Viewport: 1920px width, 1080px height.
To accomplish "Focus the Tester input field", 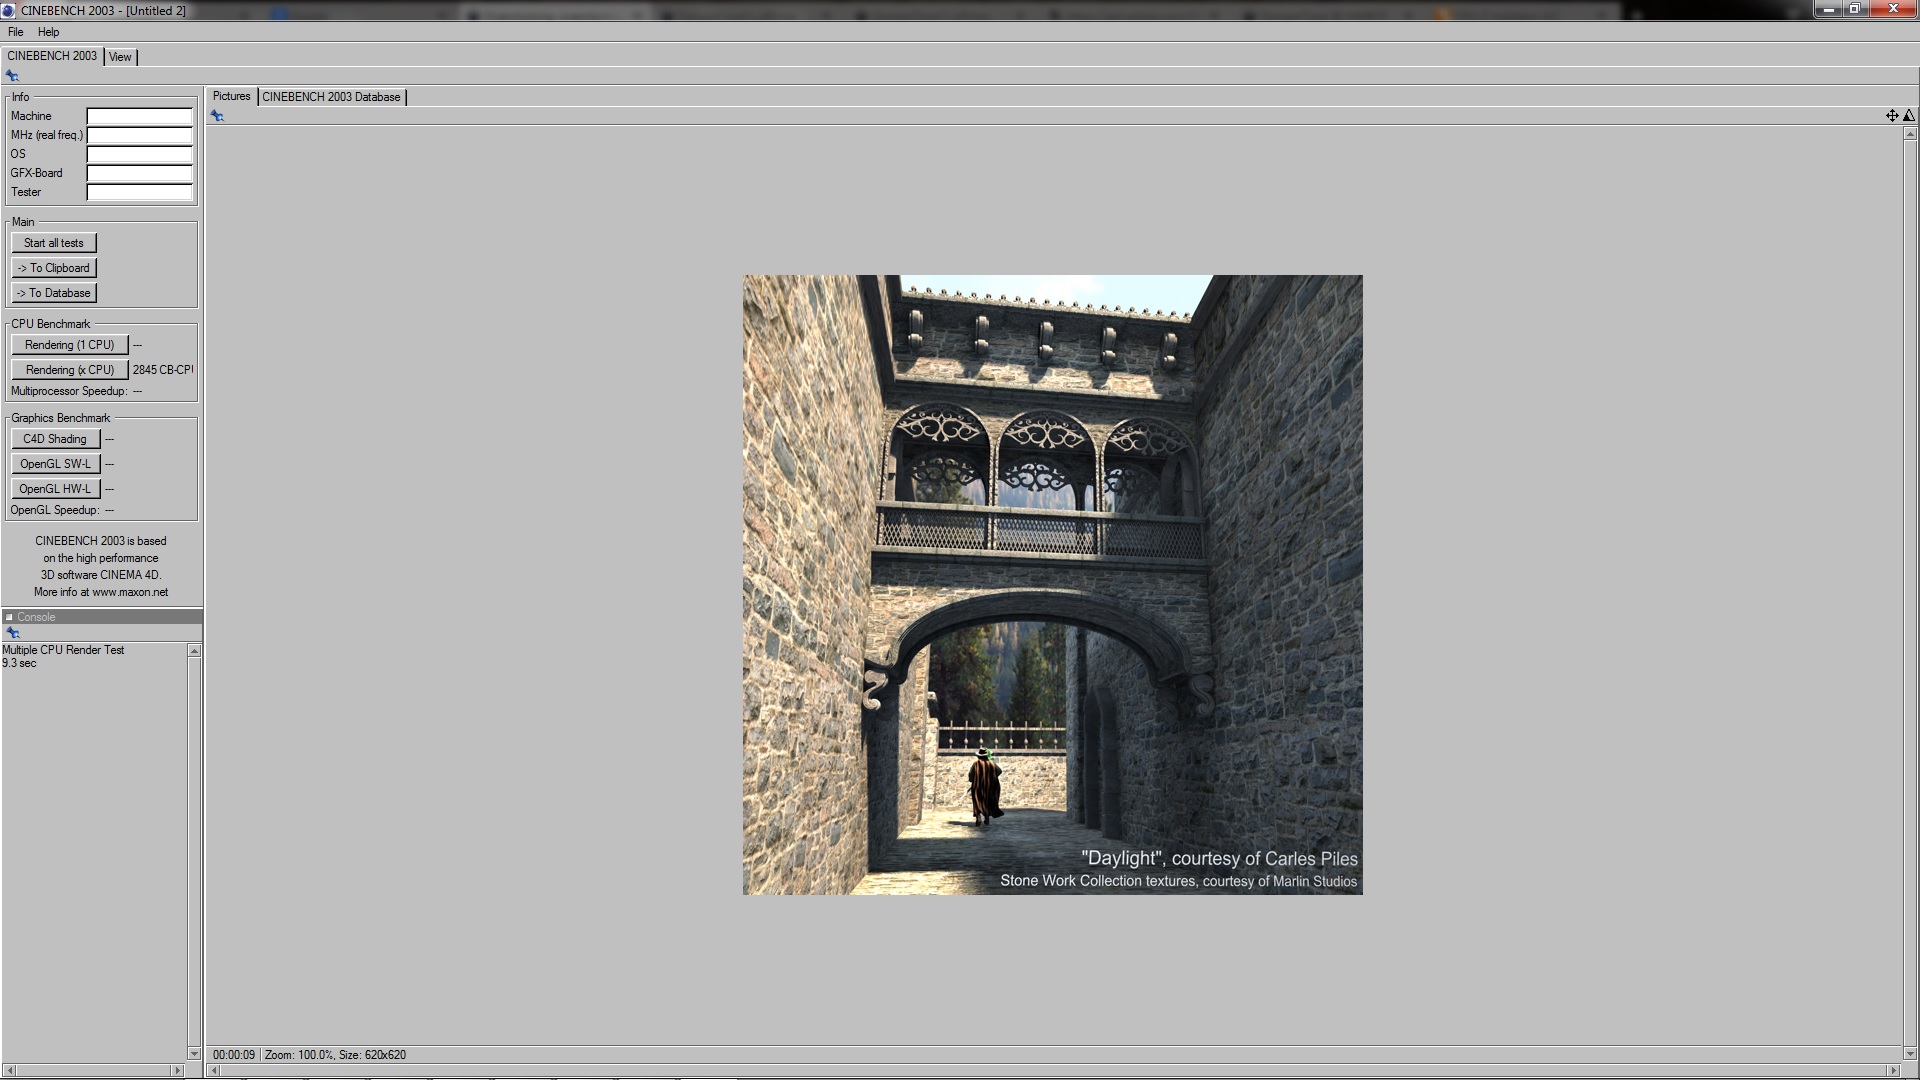I will click(139, 192).
